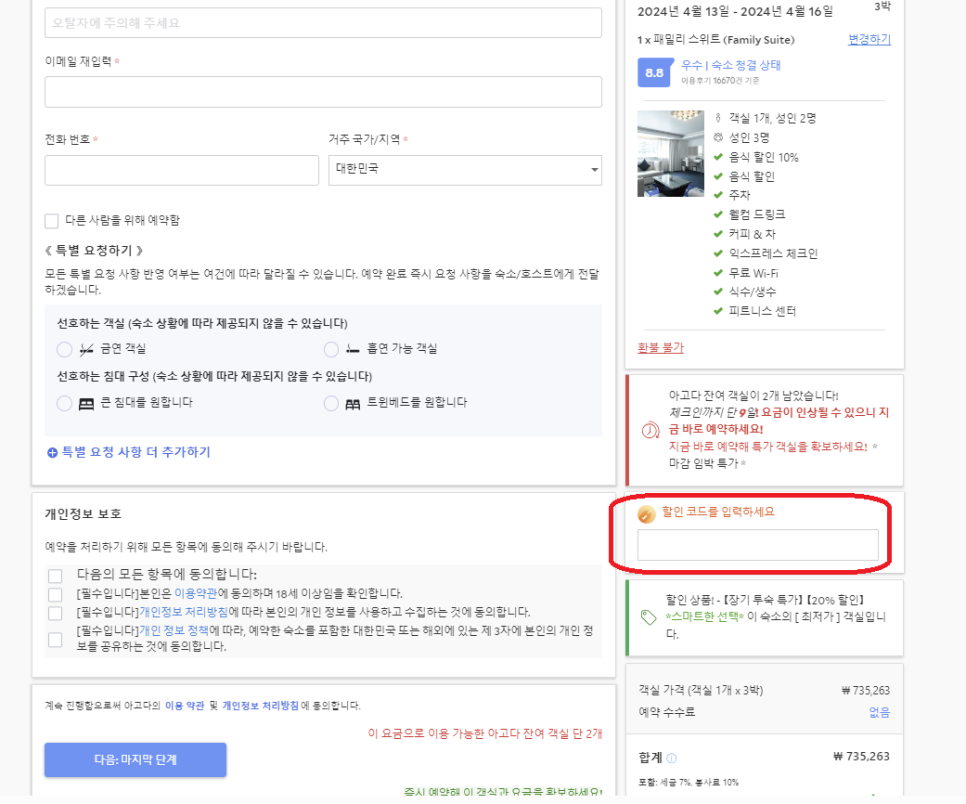Image resolution: width=966 pixels, height=804 pixels.
Task: Click checkmark beside 주차
Action: (718, 195)
